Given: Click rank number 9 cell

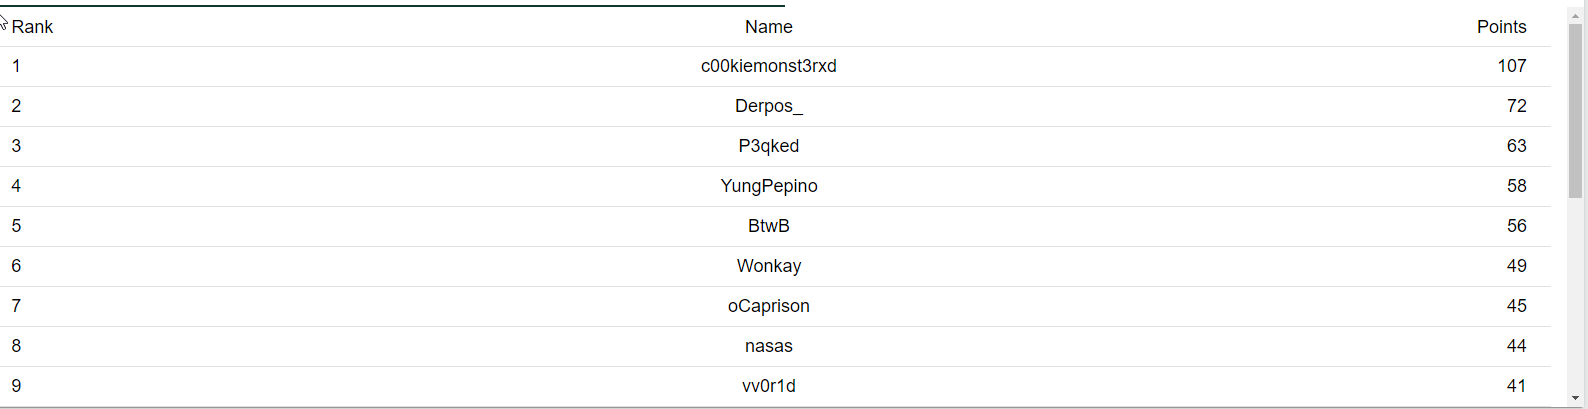Looking at the screenshot, I should point(16,386).
